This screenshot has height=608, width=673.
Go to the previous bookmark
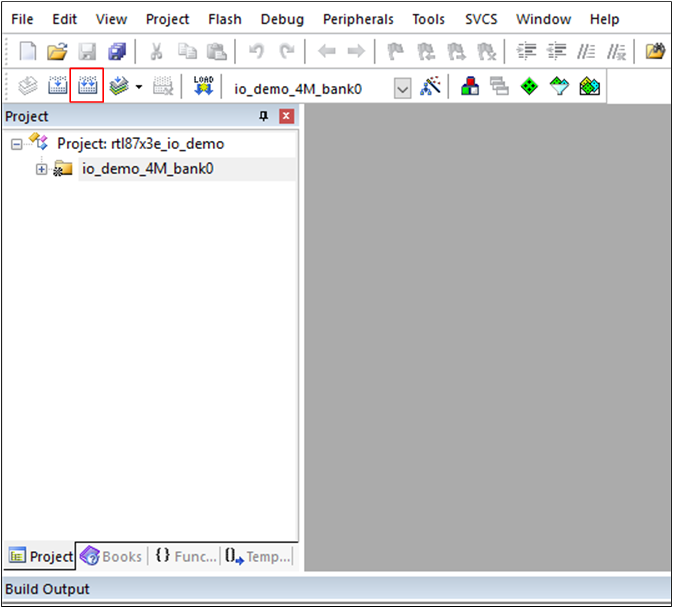(x=426, y=51)
